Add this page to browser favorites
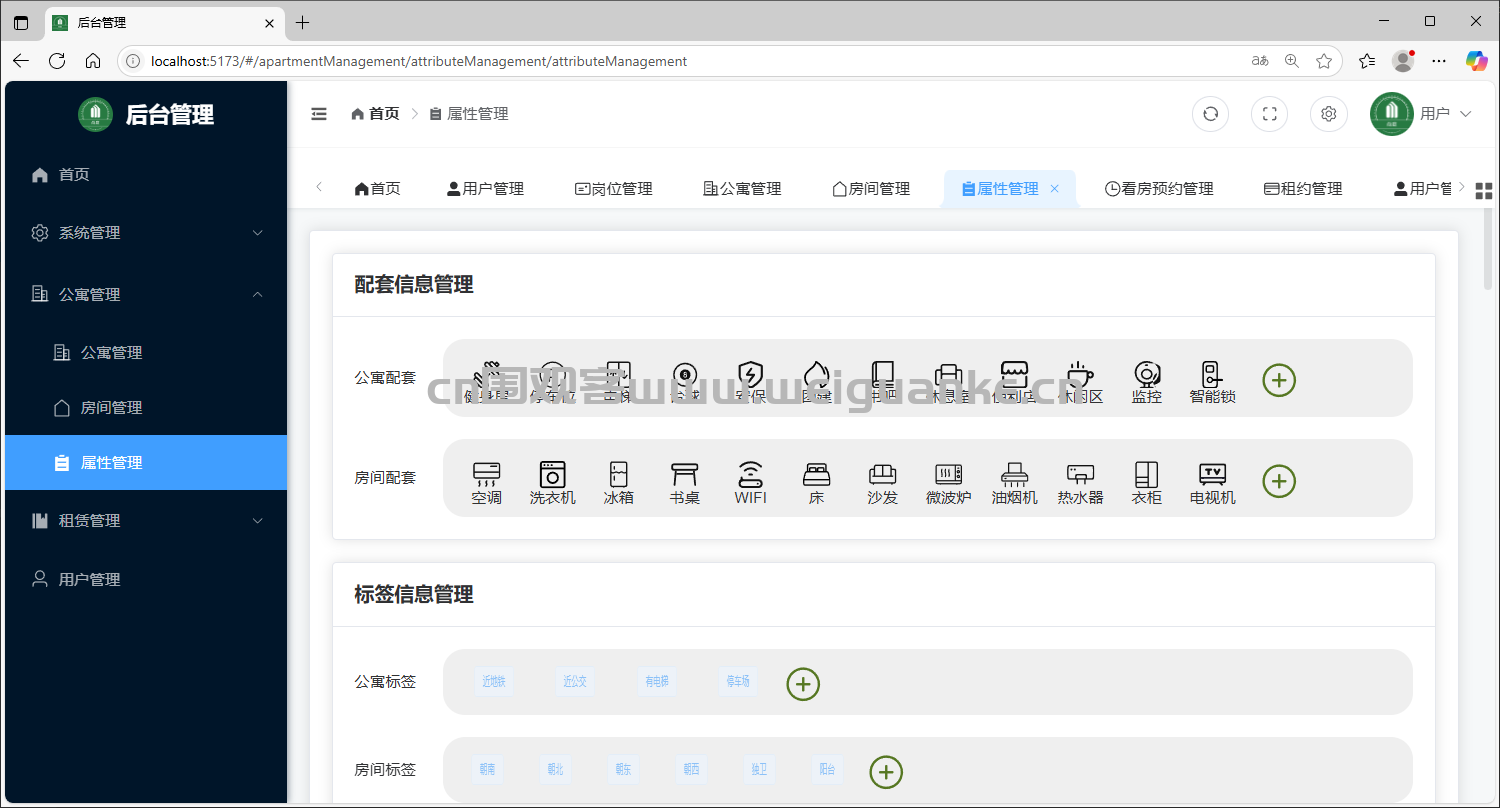1500x808 pixels. click(x=1324, y=61)
